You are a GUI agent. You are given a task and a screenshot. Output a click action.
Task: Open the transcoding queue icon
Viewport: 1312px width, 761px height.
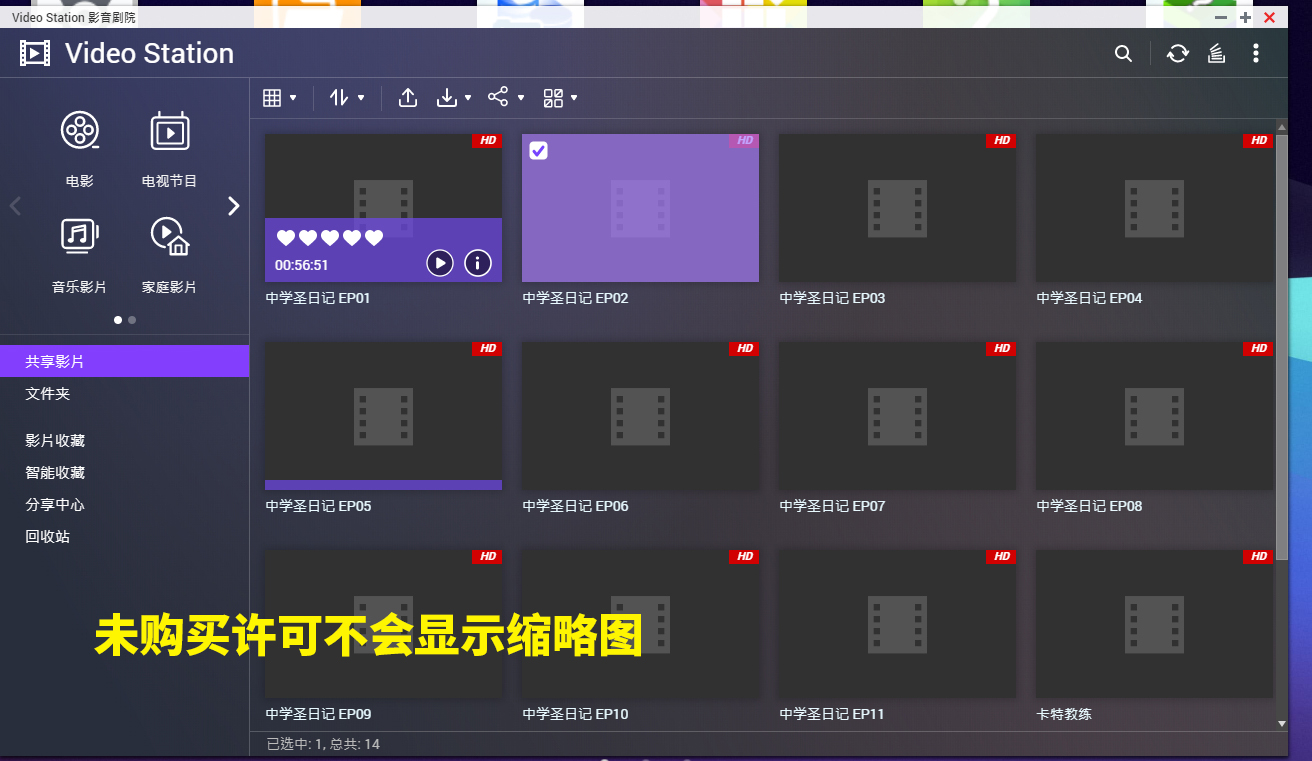(x=1216, y=53)
